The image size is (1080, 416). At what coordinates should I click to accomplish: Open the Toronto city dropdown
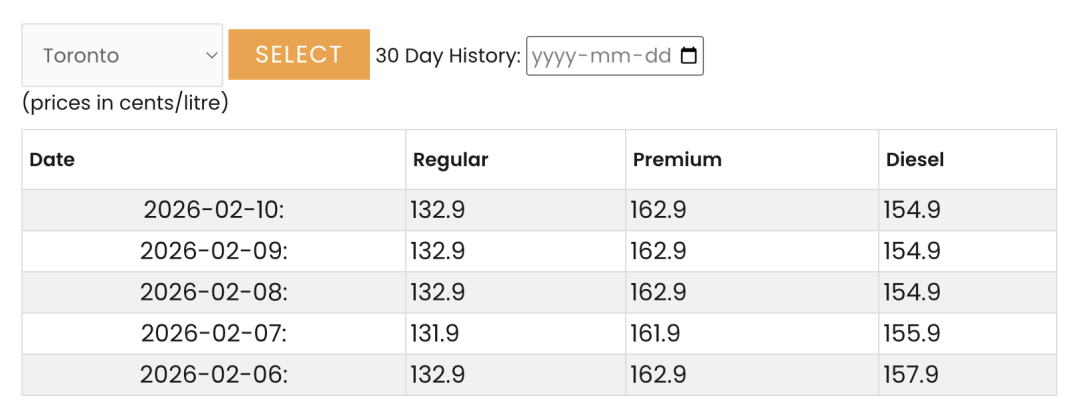pos(122,55)
